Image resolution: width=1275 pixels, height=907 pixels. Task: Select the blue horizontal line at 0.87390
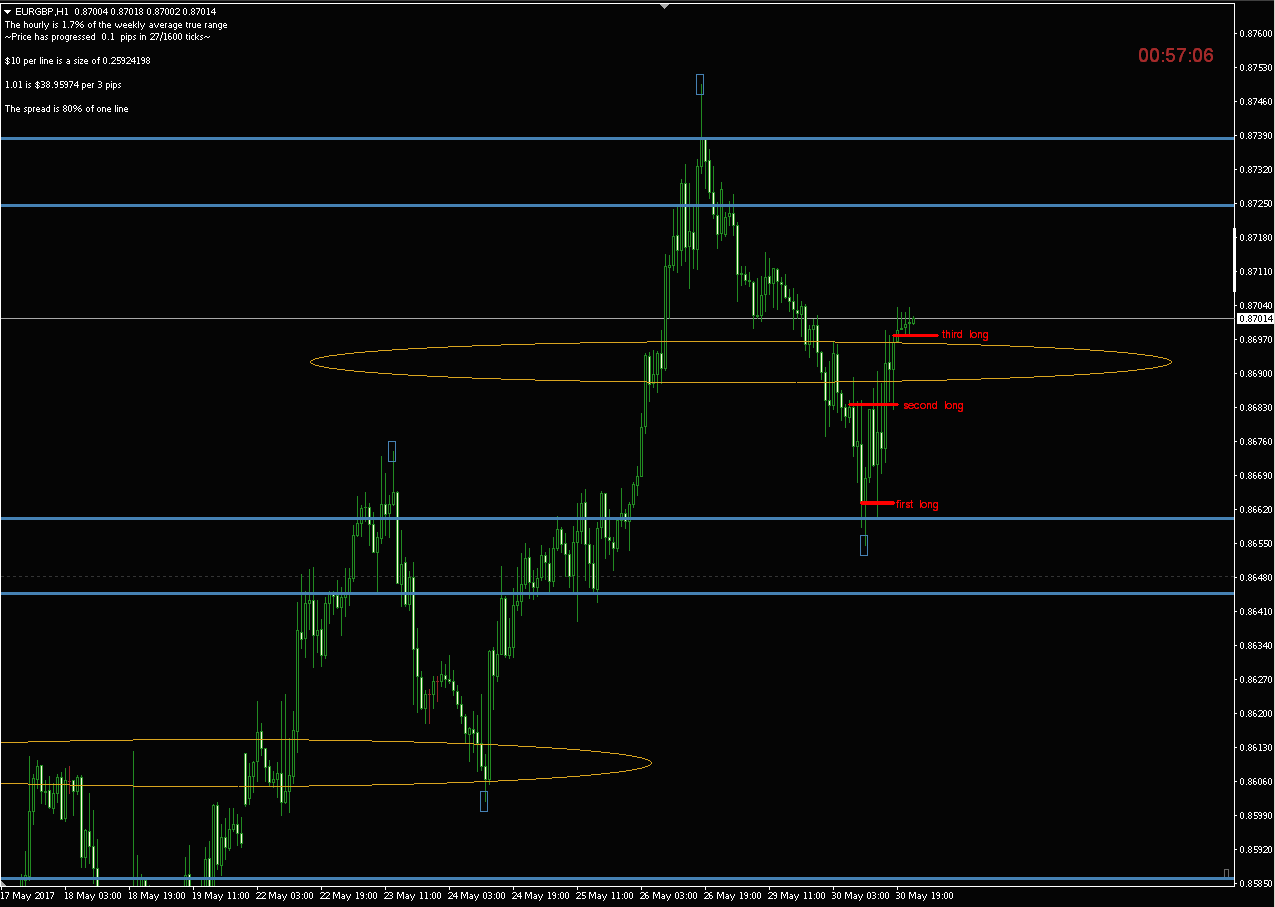pos(617,138)
